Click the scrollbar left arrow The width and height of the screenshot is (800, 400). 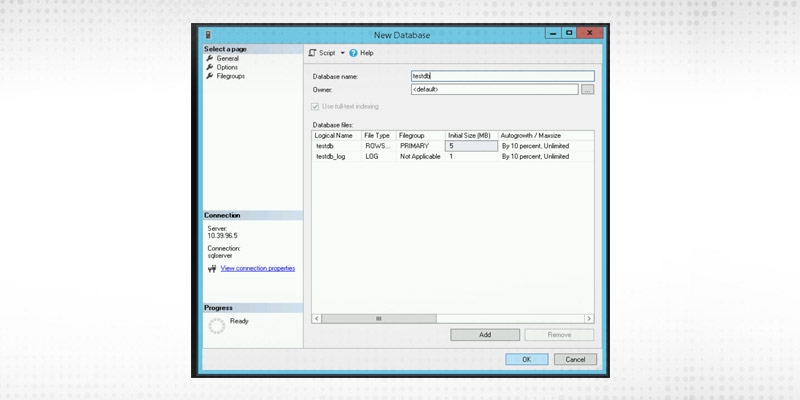[x=316, y=318]
